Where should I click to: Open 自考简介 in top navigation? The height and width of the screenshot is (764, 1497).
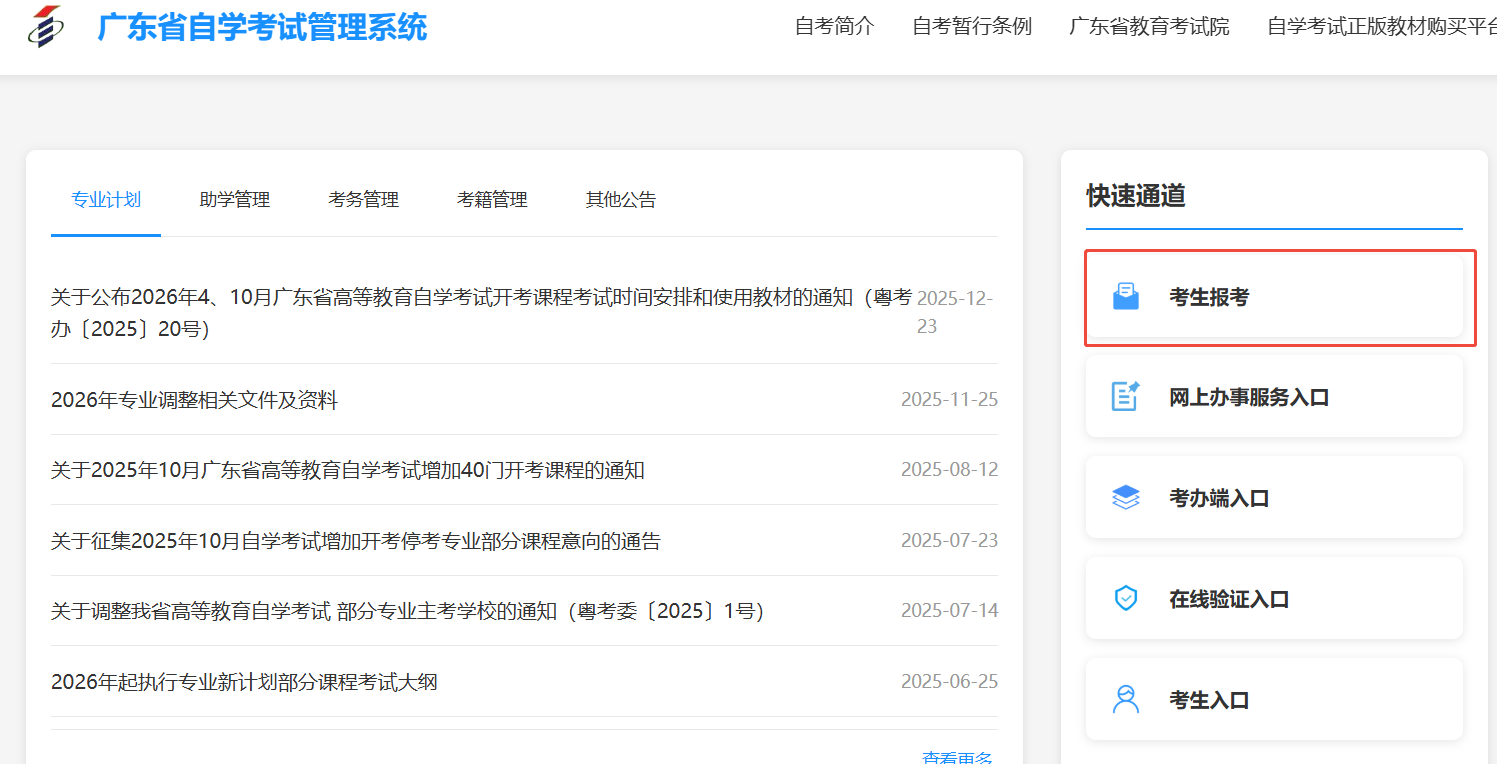click(x=835, y=27)
